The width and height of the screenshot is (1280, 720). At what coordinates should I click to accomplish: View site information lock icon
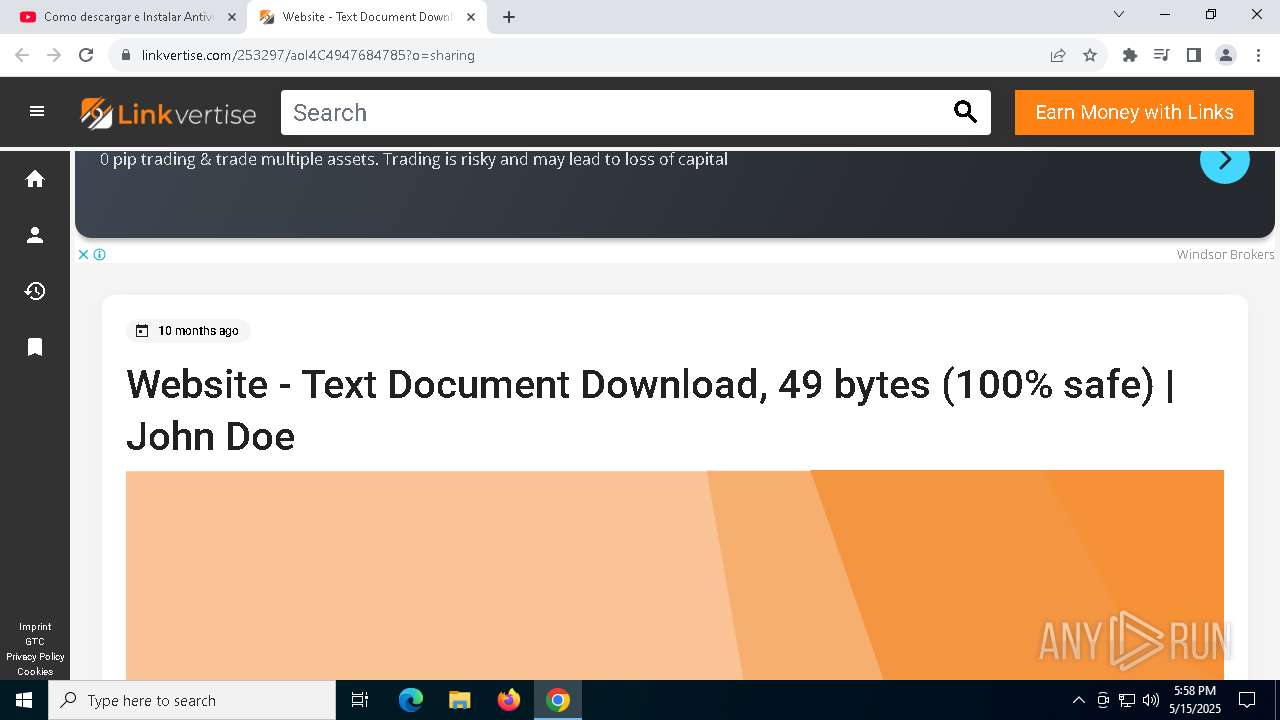pyautogui.click(x=126, y=55)
